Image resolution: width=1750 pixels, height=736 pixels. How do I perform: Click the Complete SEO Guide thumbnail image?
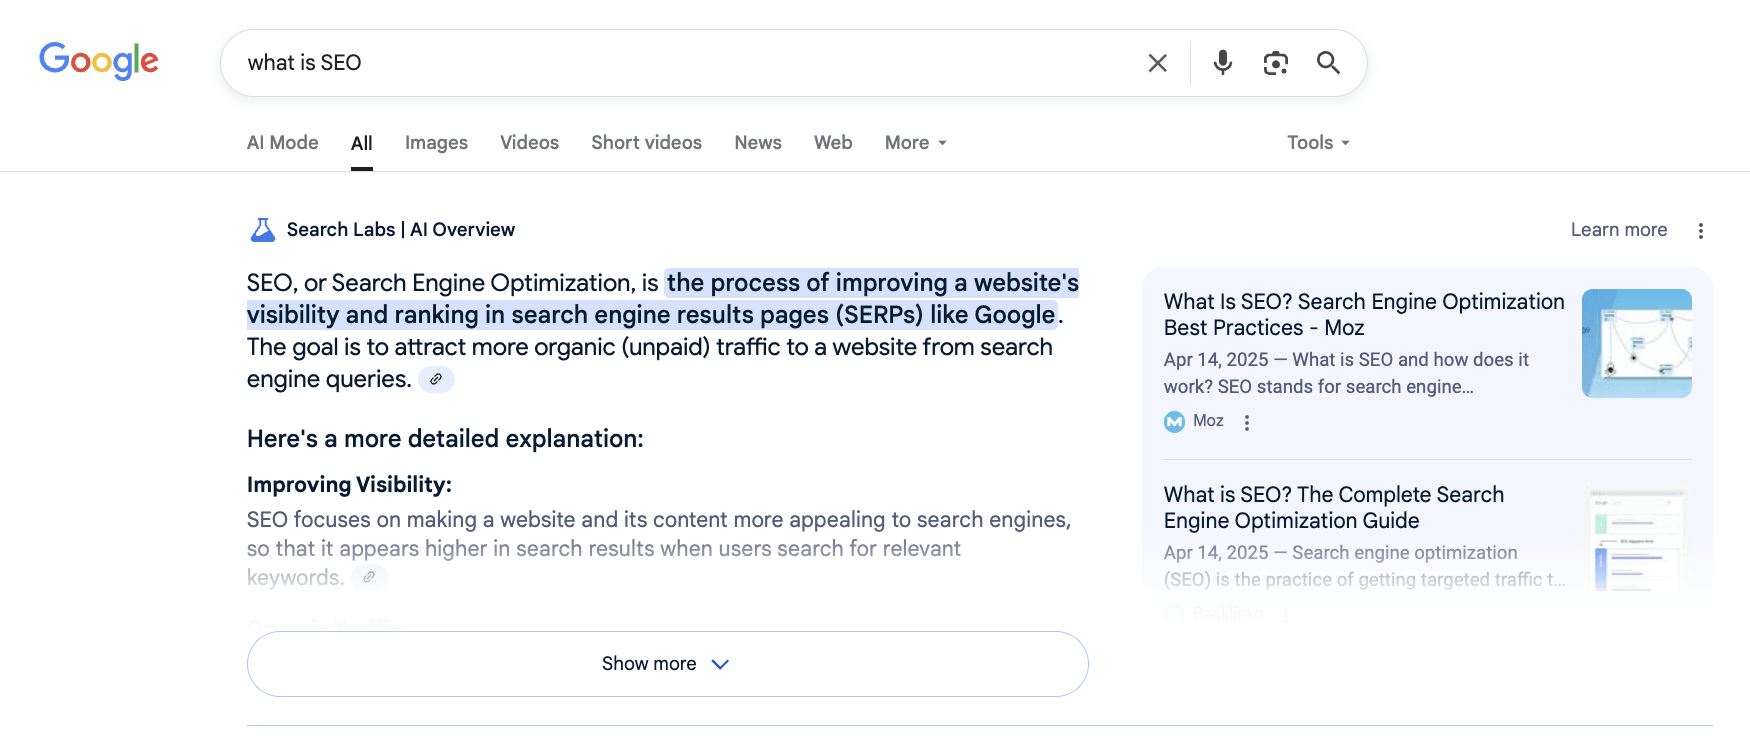click(1637, 537)
